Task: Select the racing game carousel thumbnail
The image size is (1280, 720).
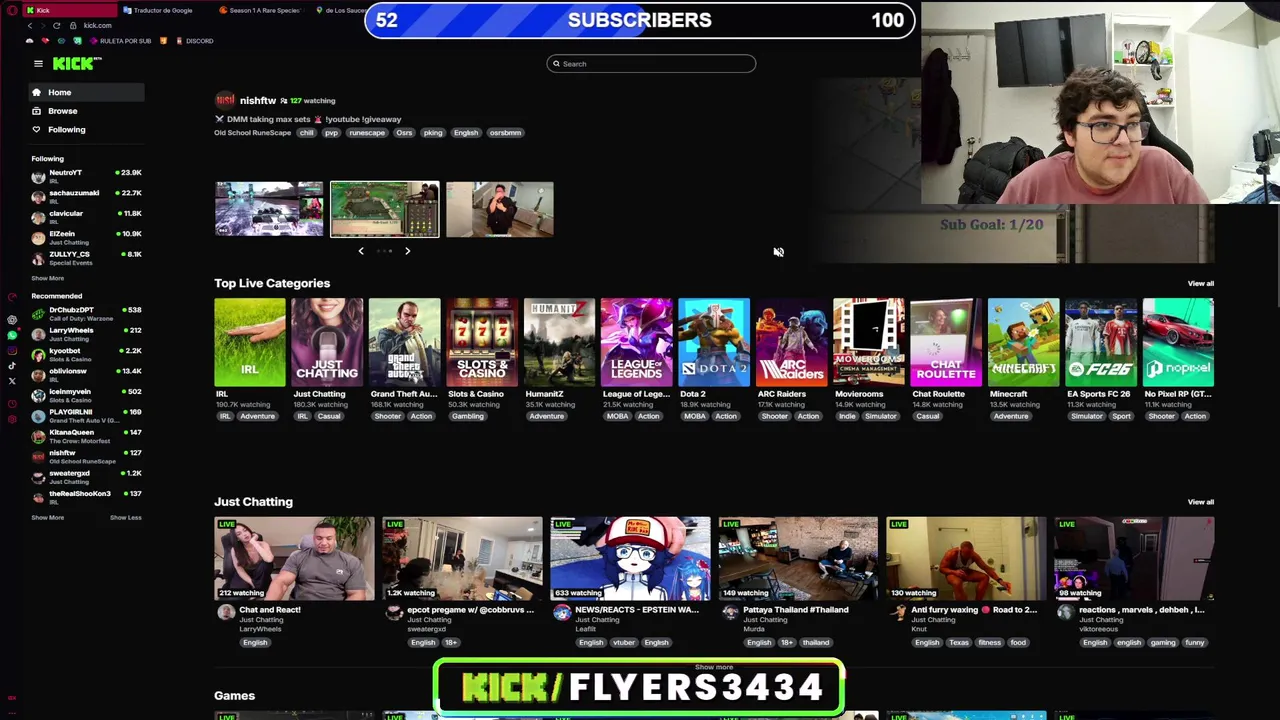Action: pyautogui.click(x=269, y=209)
